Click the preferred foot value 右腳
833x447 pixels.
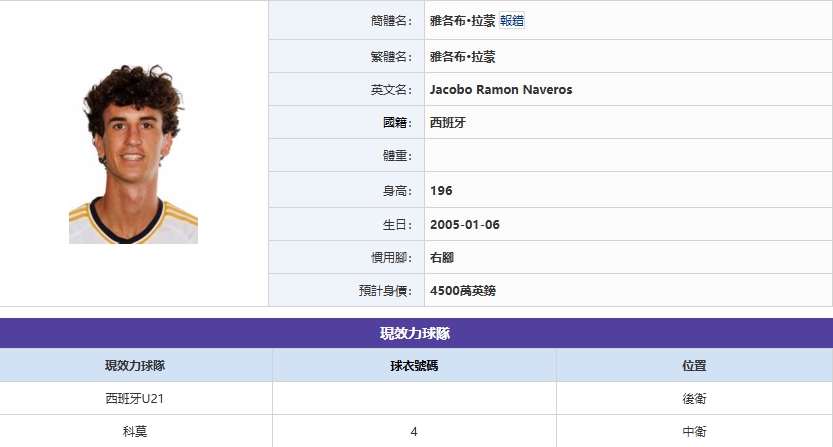click(x=441, y=258)
